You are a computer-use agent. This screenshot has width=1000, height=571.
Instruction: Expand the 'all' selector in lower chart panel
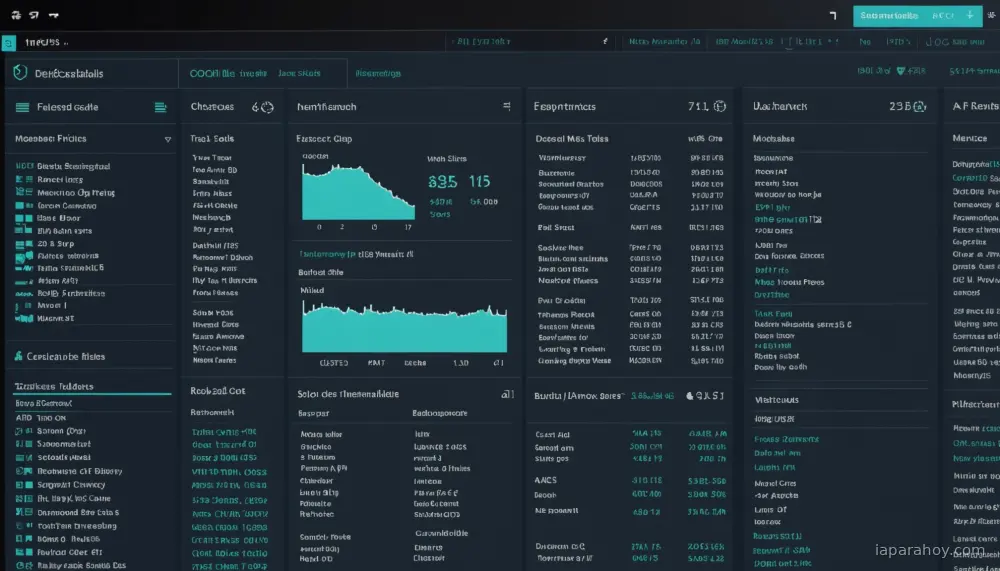pos(507,394)
